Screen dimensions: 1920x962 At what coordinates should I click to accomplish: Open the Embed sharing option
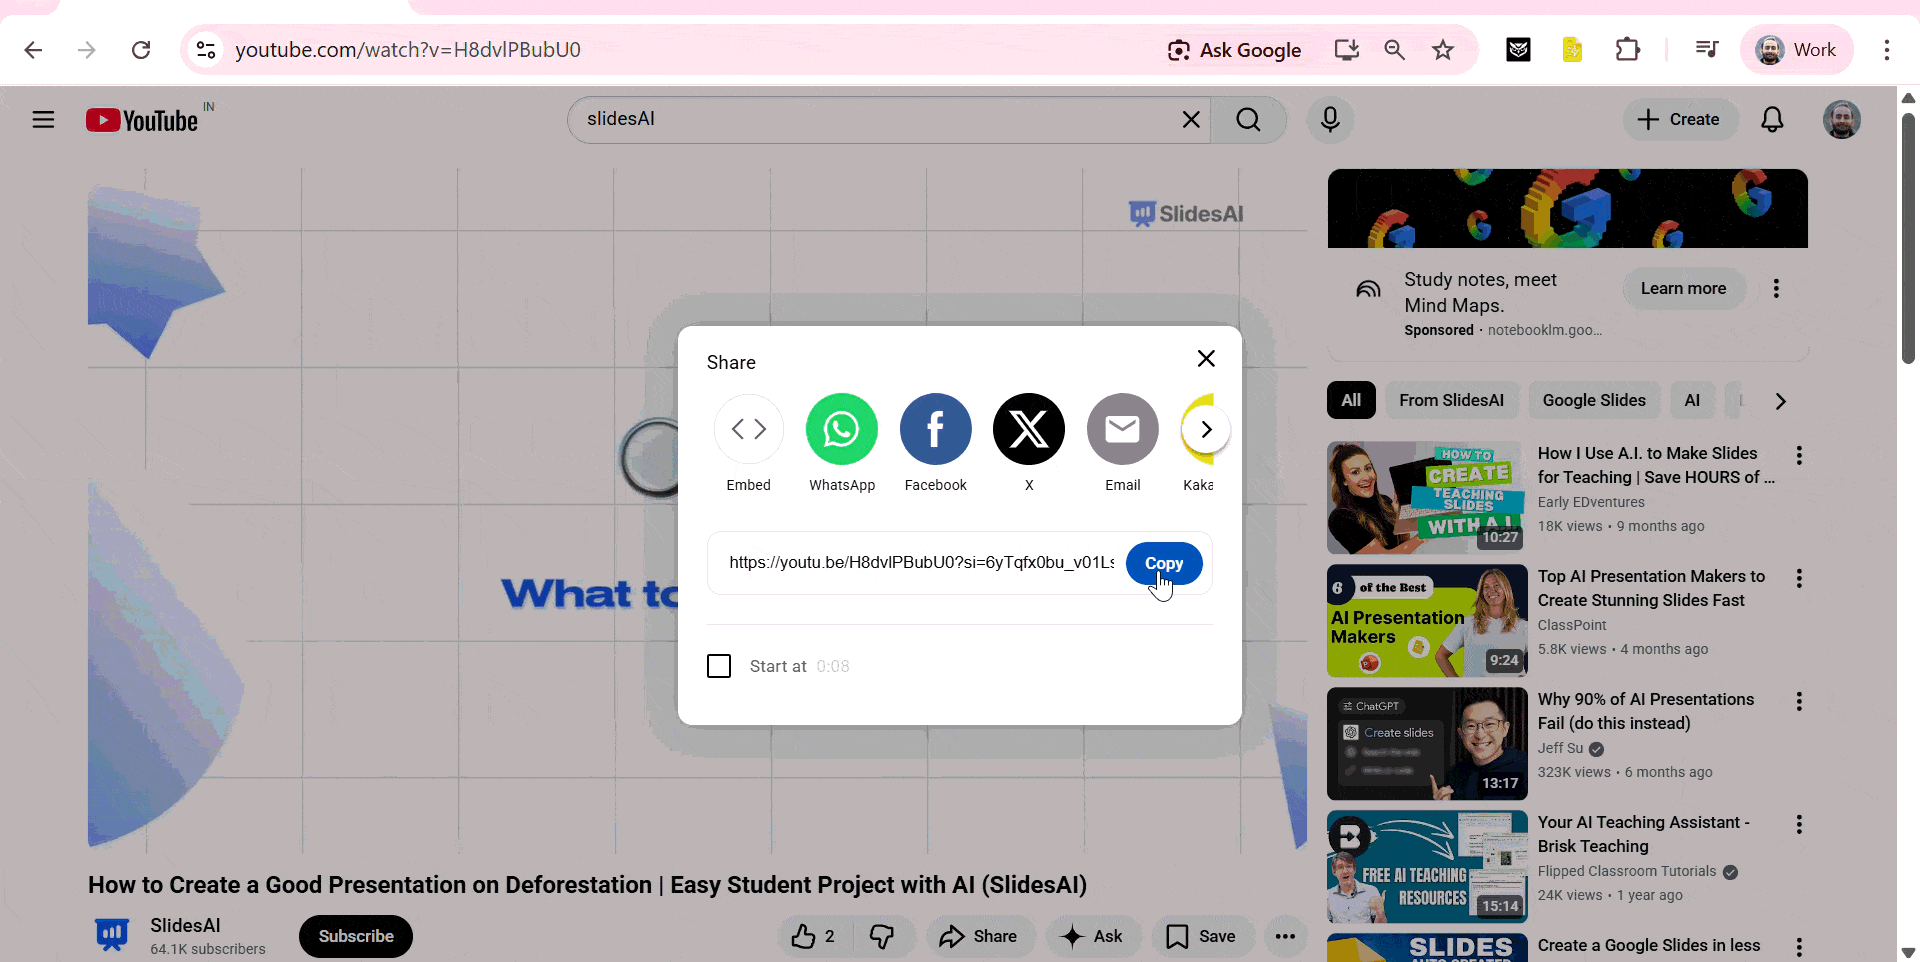[x=748, y=429]
